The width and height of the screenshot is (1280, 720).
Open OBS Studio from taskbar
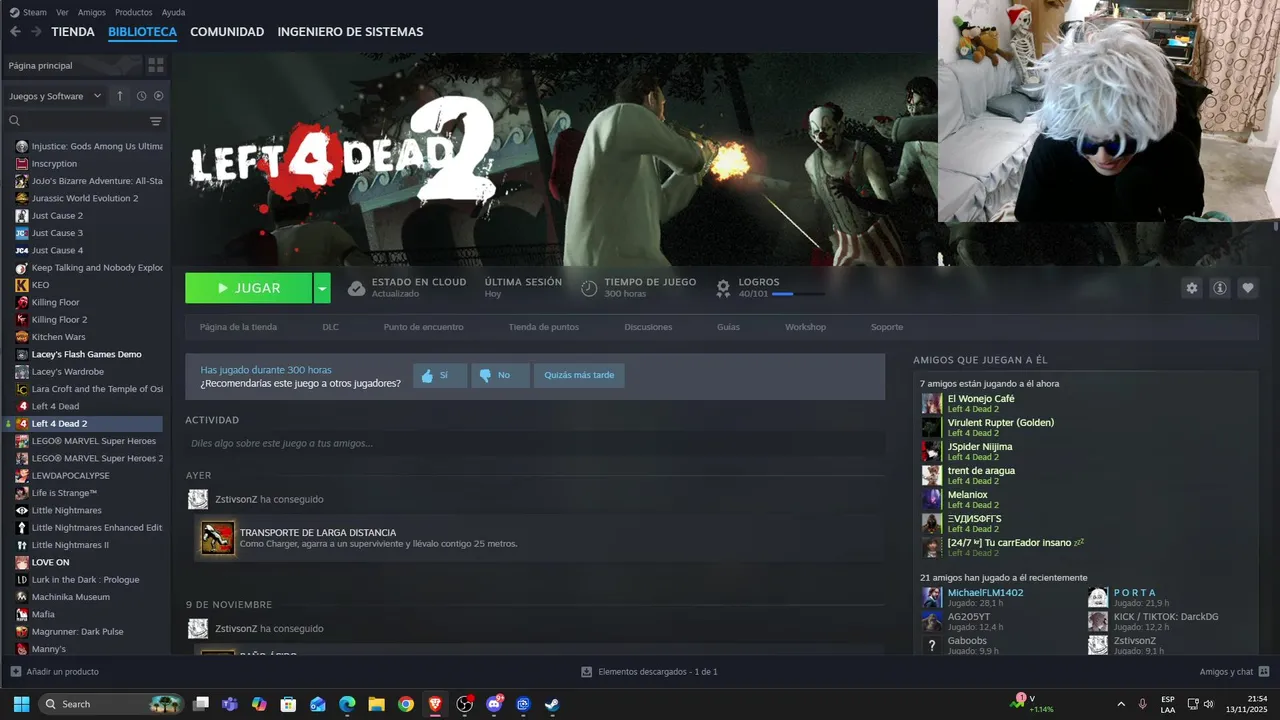(464, 704)
